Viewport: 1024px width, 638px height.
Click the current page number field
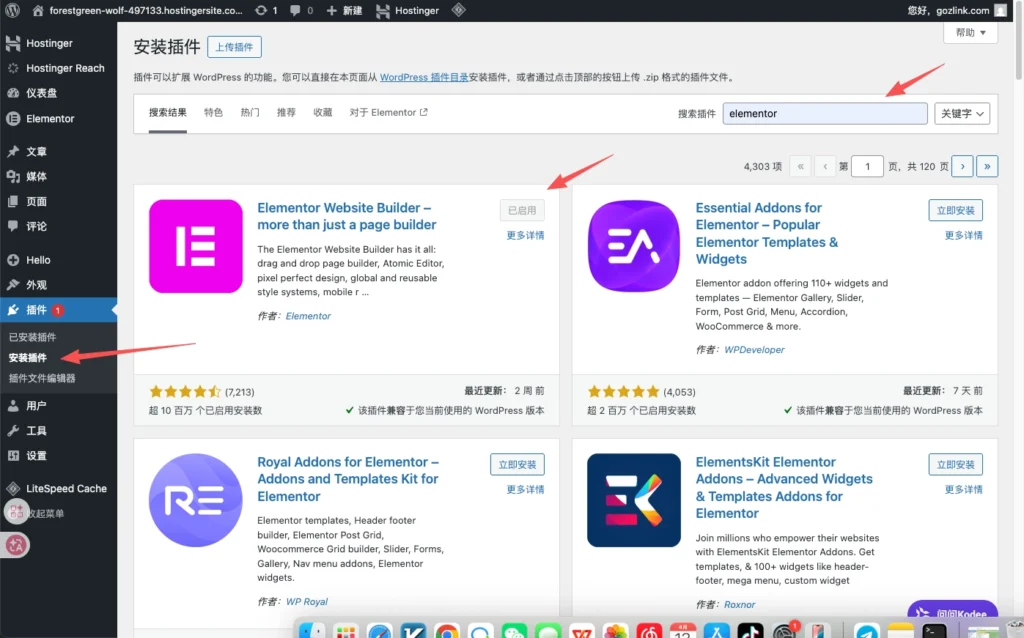pyautogui.click(x=867, y=167)
